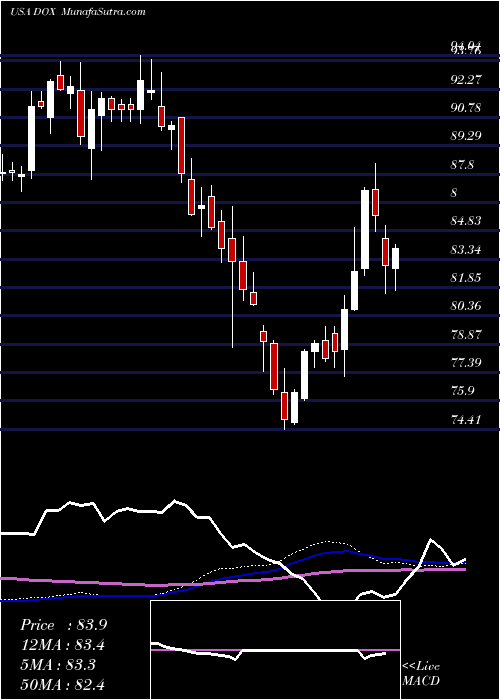This screenshot has height=700, width=500.
Task: Click the 12MA : 83.4 readout
Action: pos(63,645)
